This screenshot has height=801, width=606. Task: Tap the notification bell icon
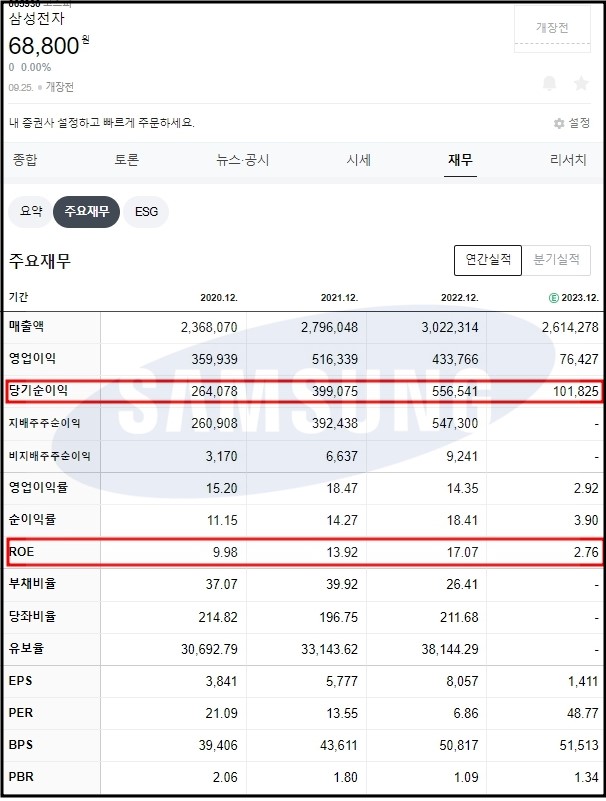(x=549, y=83)
